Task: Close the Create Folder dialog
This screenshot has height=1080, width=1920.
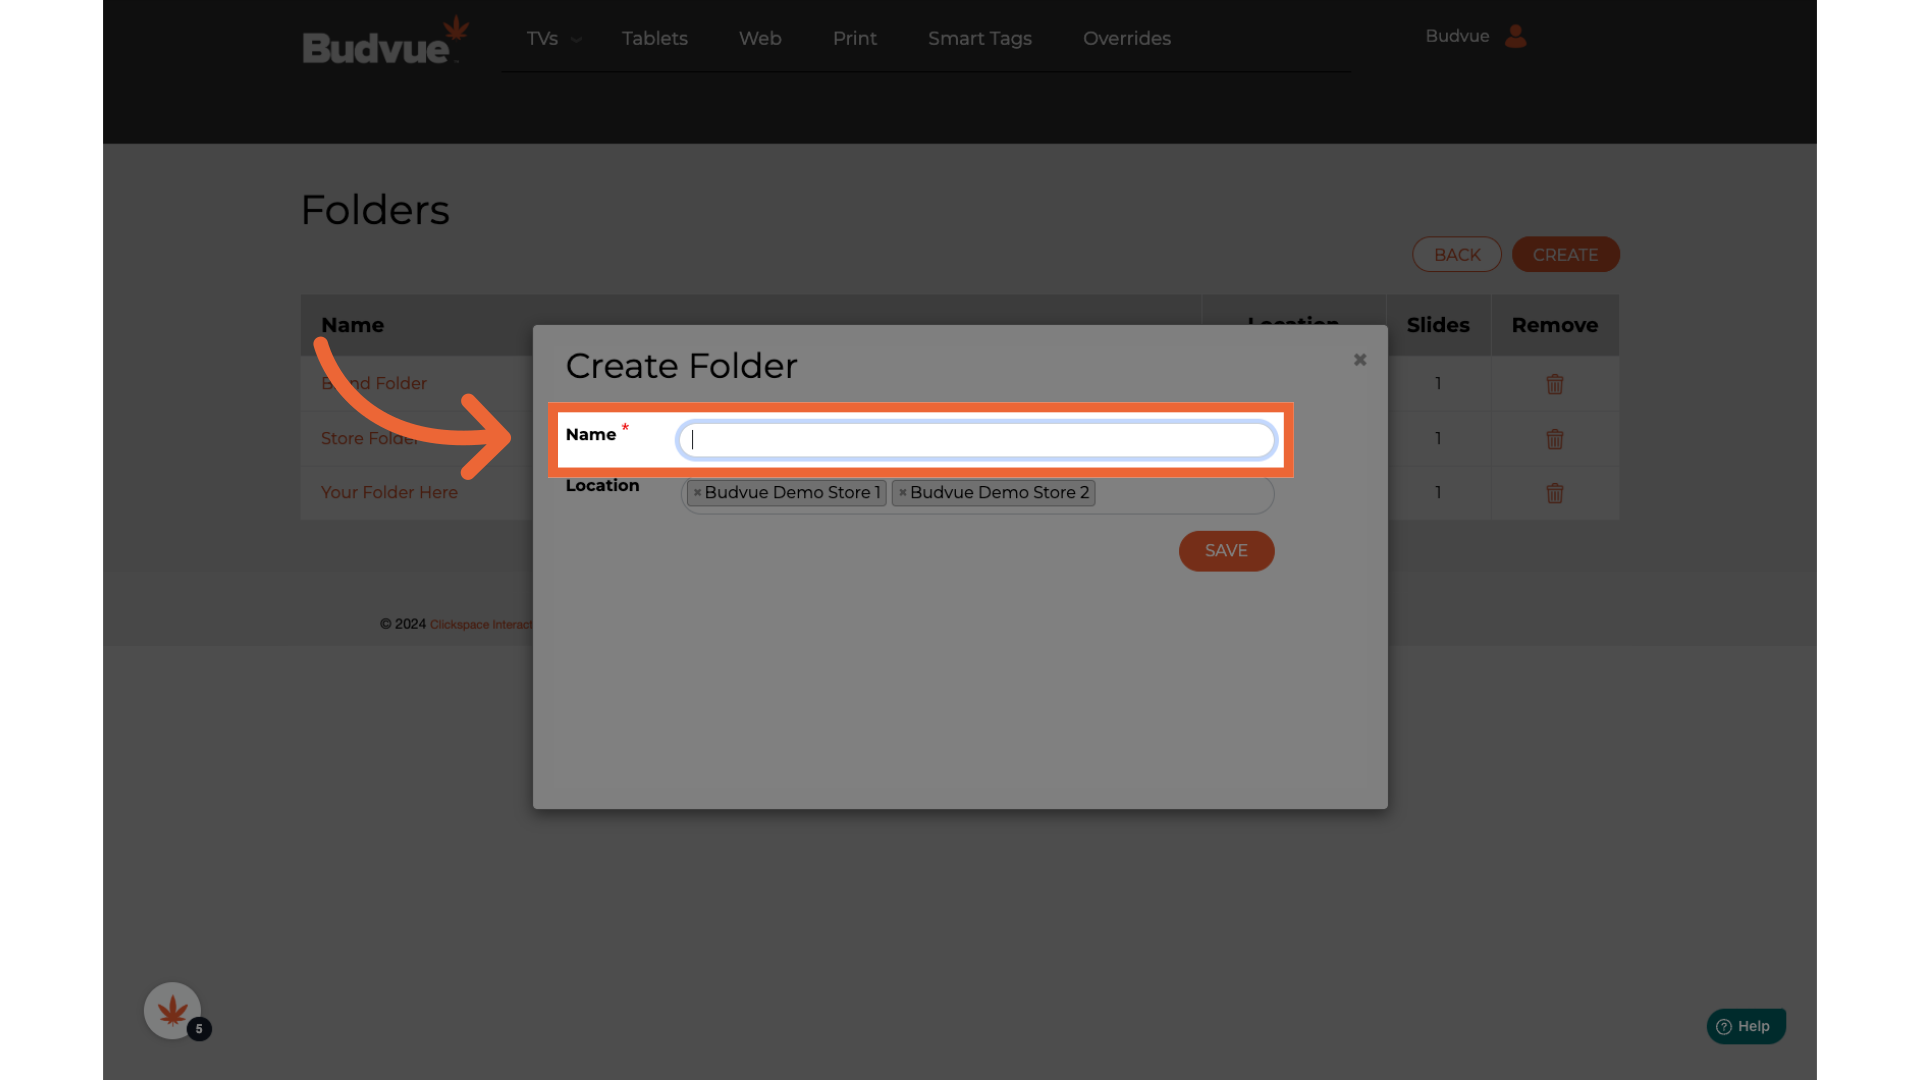Action: 1359,360
